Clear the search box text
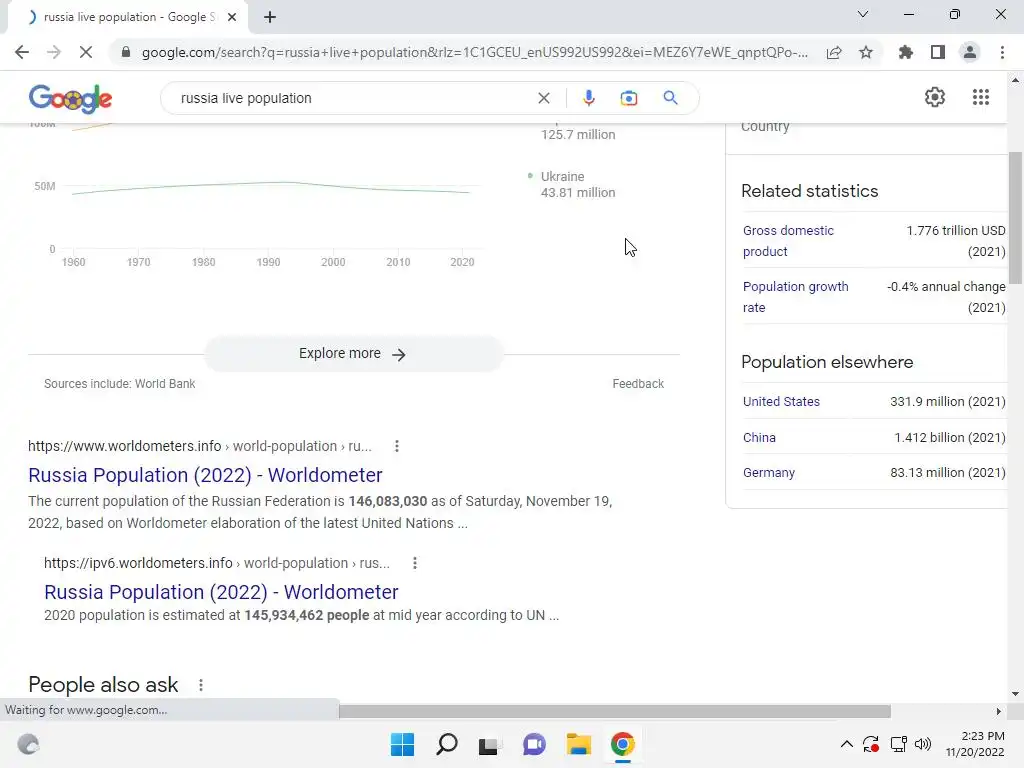 pyautogui.click(x=544, y=98)
